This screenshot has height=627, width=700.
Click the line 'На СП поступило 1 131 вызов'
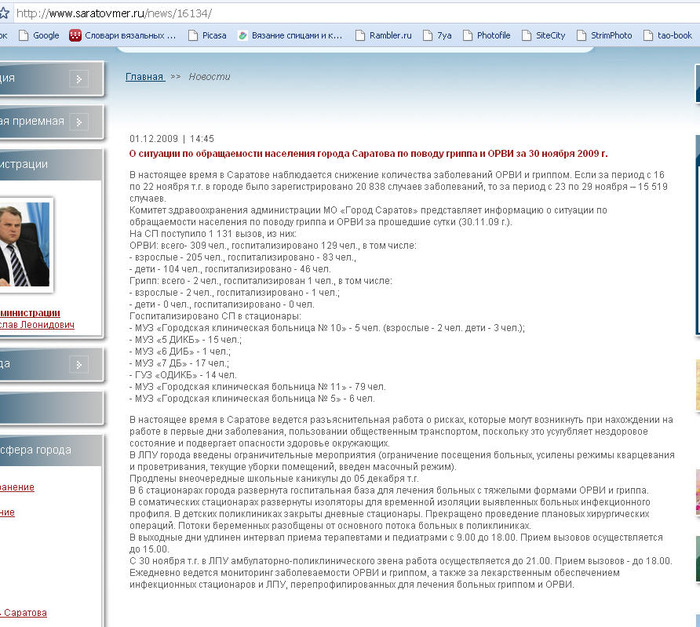213,234
